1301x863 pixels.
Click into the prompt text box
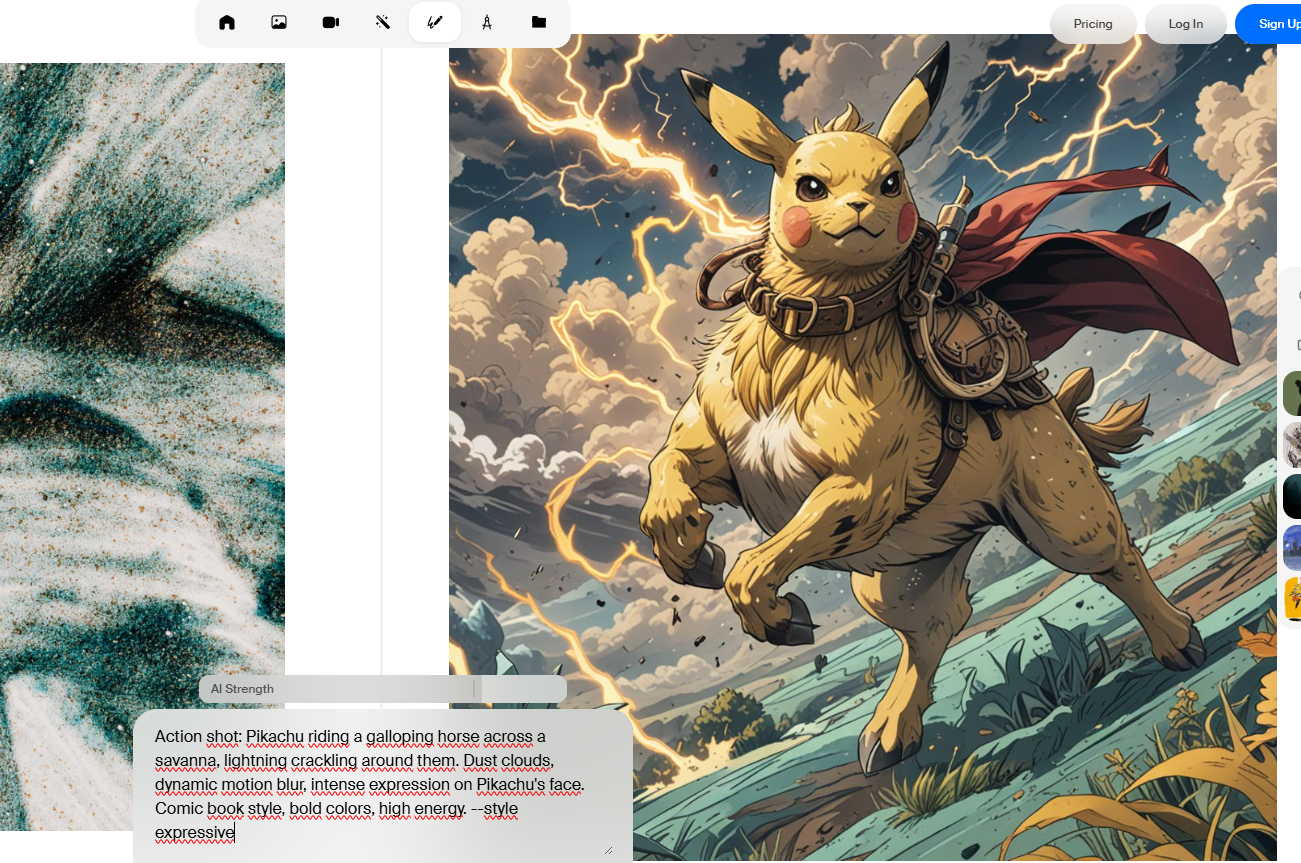[383, 786]
